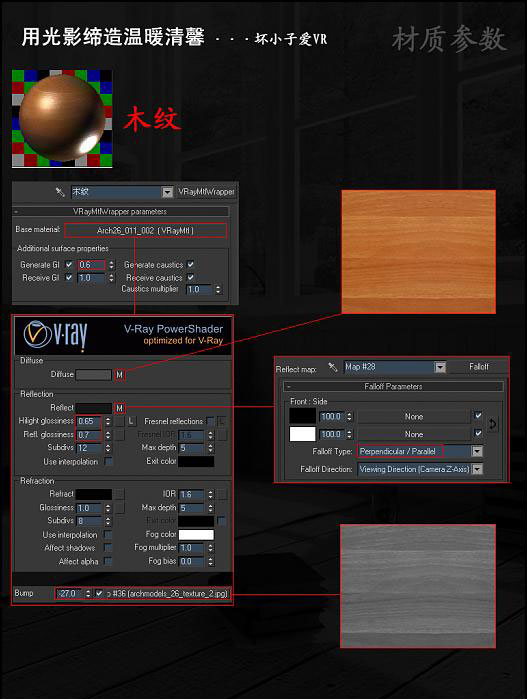Click the Bump amount 27.0 field

pyautogui.click(x=70, y=594)
